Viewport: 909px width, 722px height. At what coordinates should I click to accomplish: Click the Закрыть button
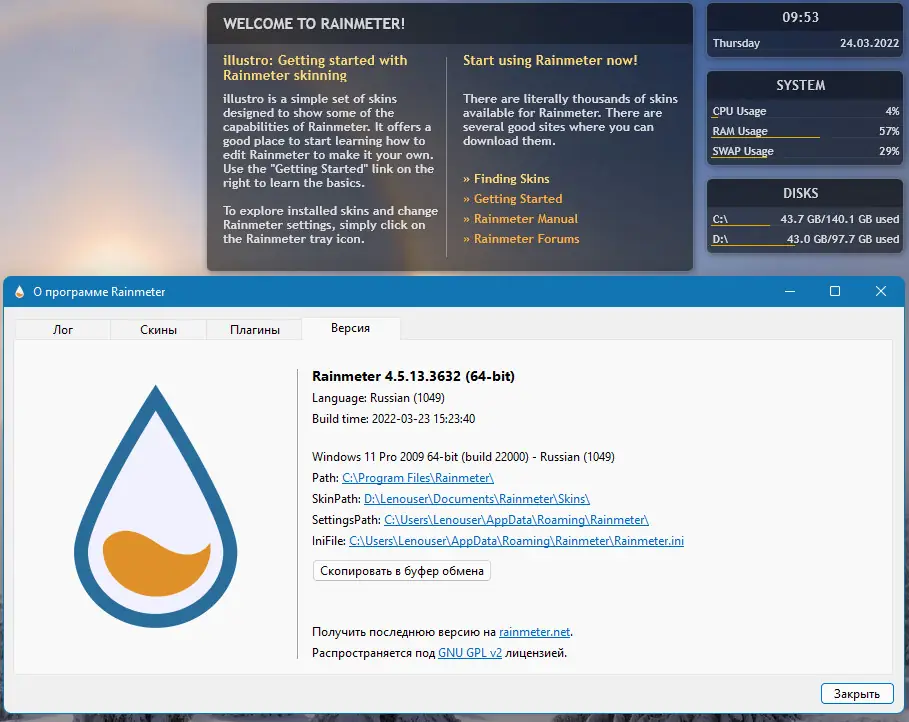point(857,694)
